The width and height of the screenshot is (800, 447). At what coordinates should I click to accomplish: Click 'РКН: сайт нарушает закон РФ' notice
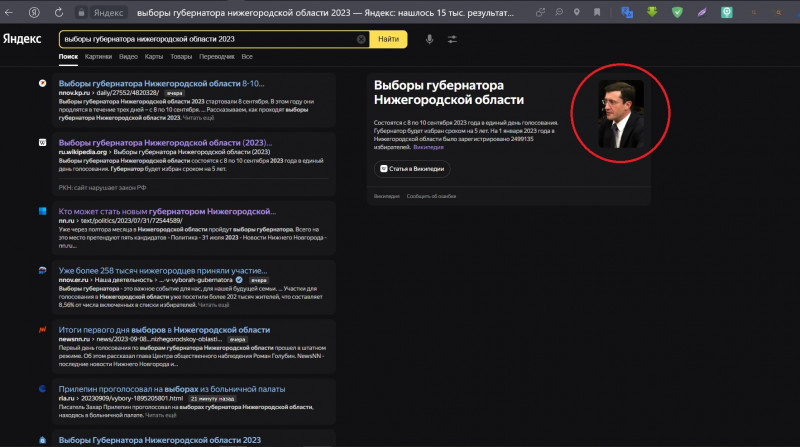click(x=102, y=188)
